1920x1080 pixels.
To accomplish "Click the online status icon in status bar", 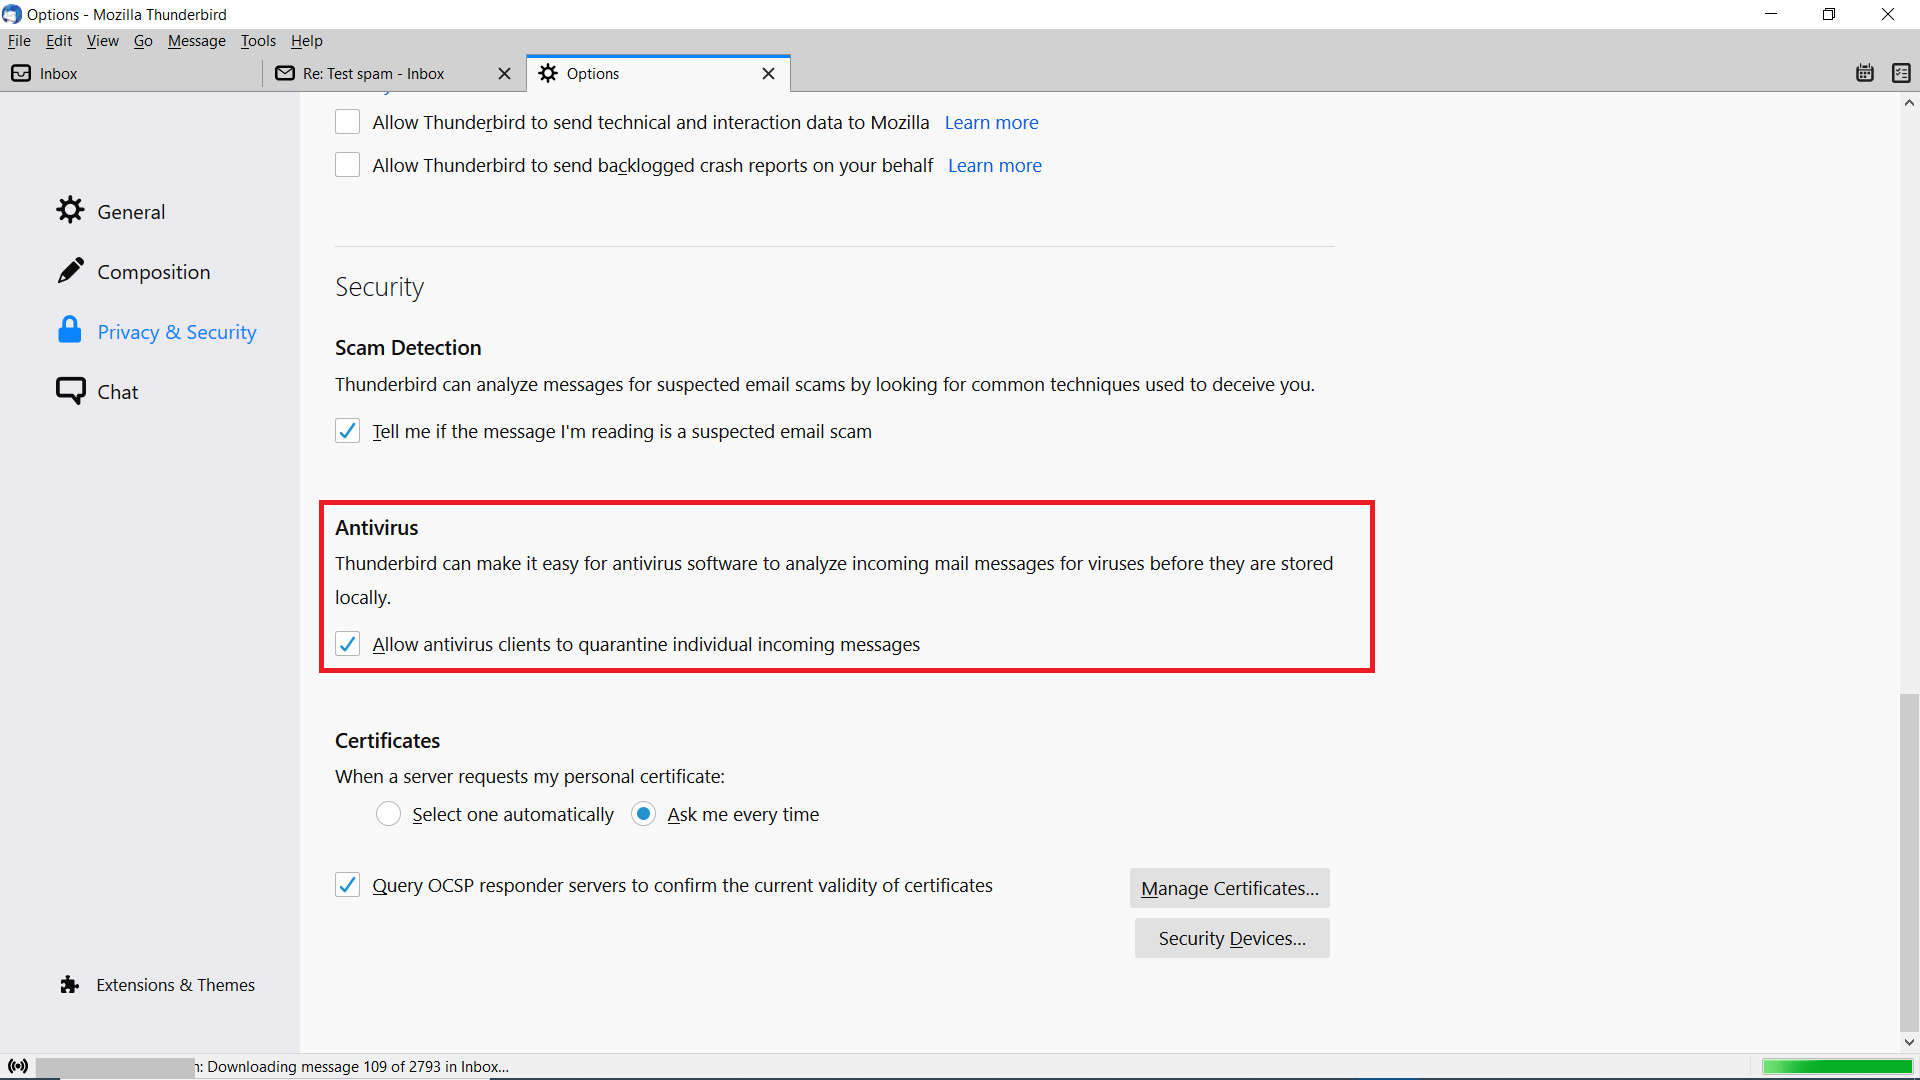I will point(18,1066).
